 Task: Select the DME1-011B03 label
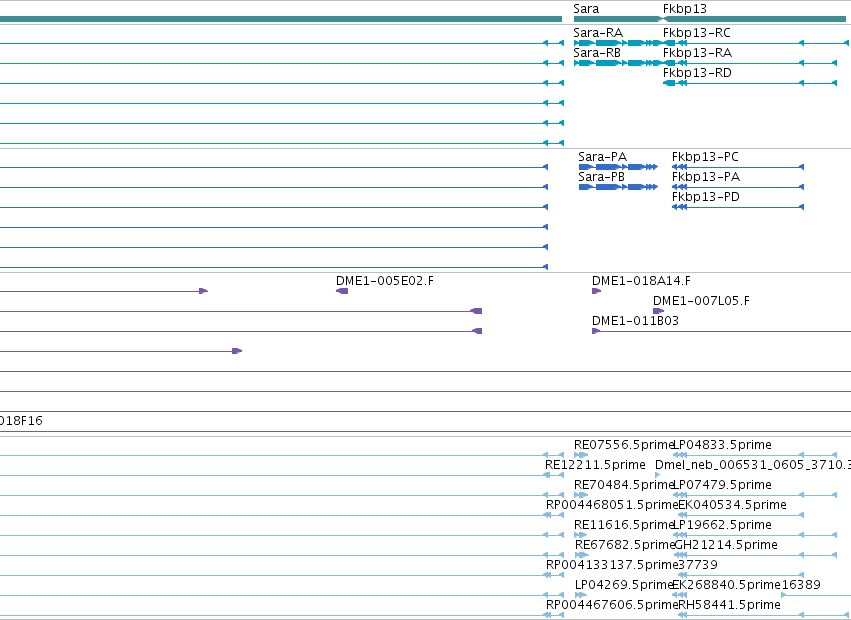coord(636,321)
